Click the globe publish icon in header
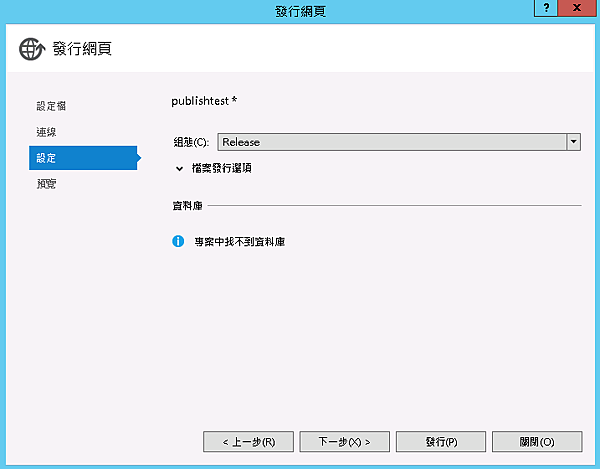 [x=32, y=49]
